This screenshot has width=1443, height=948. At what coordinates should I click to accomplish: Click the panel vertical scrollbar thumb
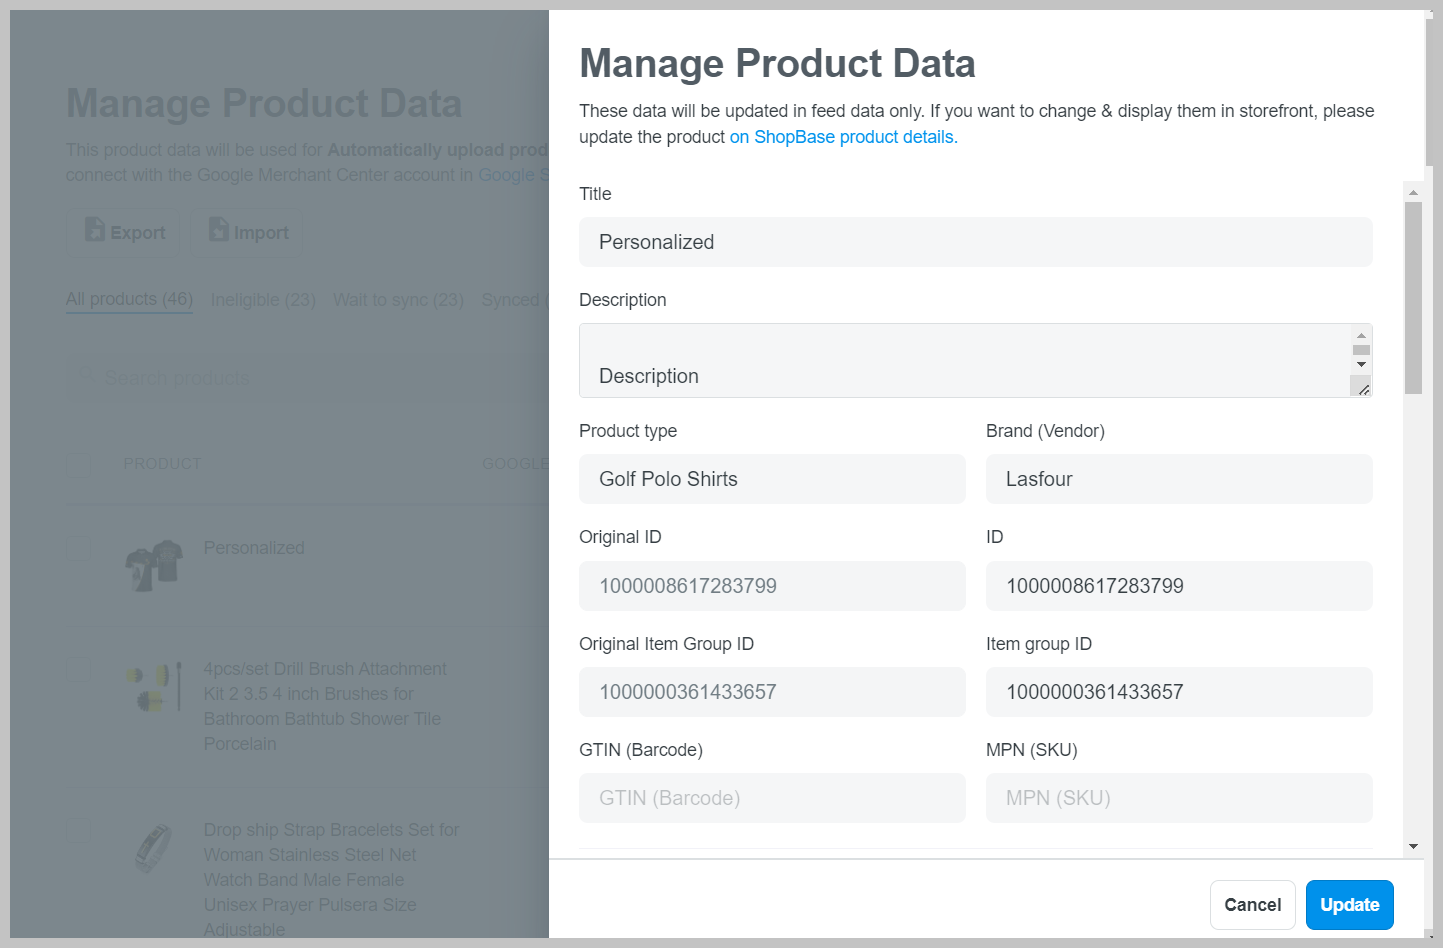click(x=1413, y=298)
